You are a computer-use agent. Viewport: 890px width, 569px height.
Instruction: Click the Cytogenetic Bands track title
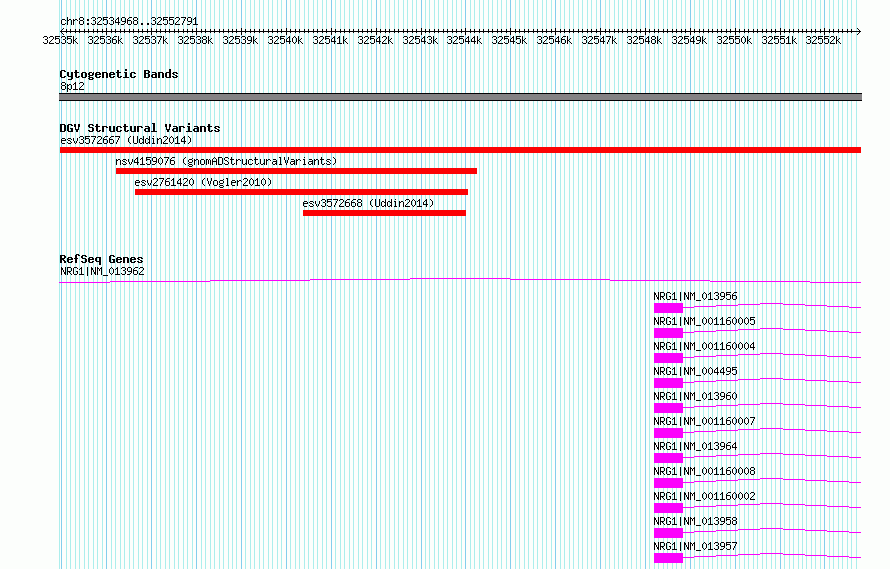(x=119, y=74)
